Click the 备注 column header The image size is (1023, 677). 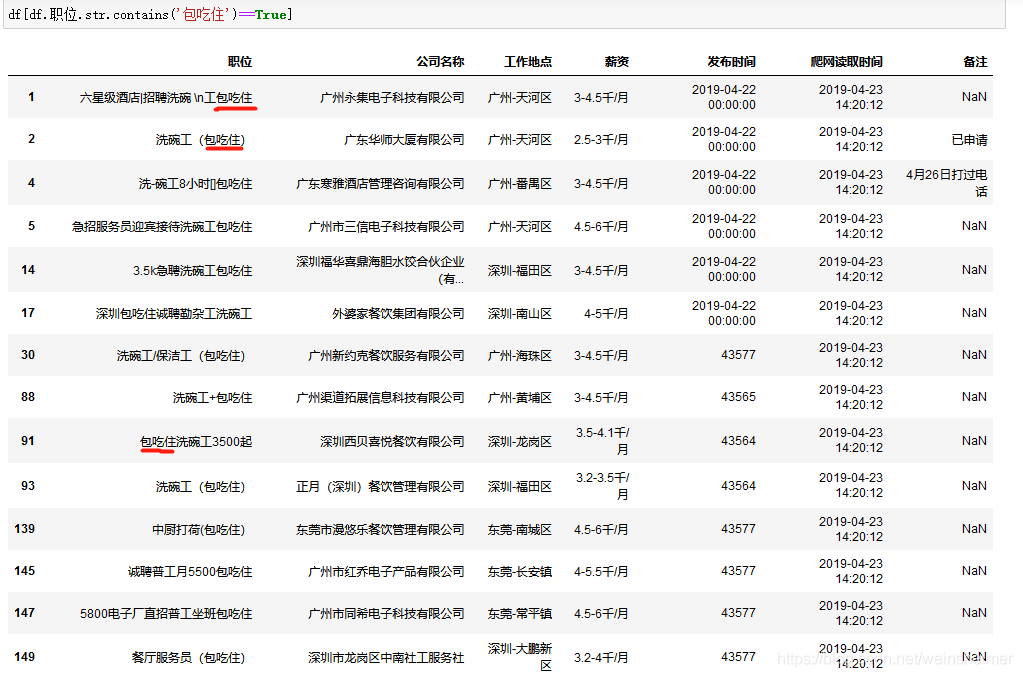[975, 62]
